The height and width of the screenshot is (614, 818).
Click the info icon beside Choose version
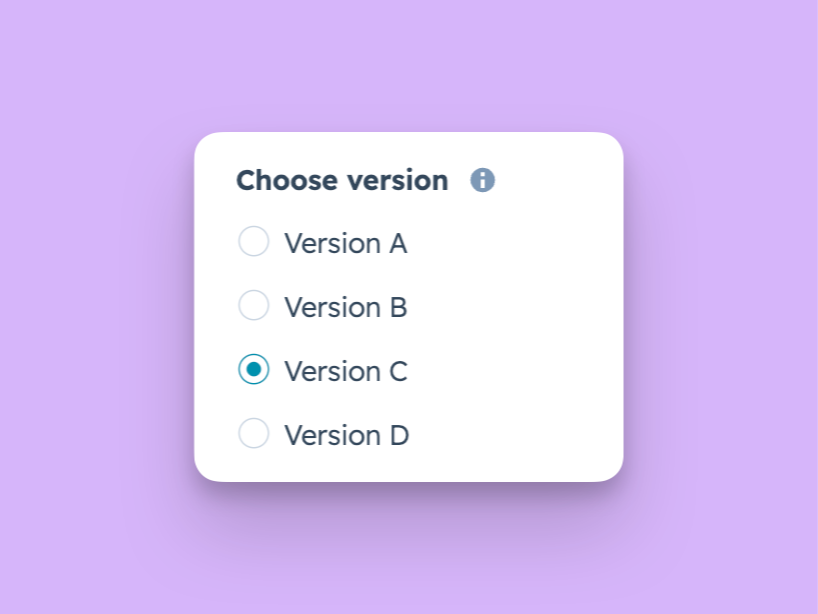click(484, 180)
